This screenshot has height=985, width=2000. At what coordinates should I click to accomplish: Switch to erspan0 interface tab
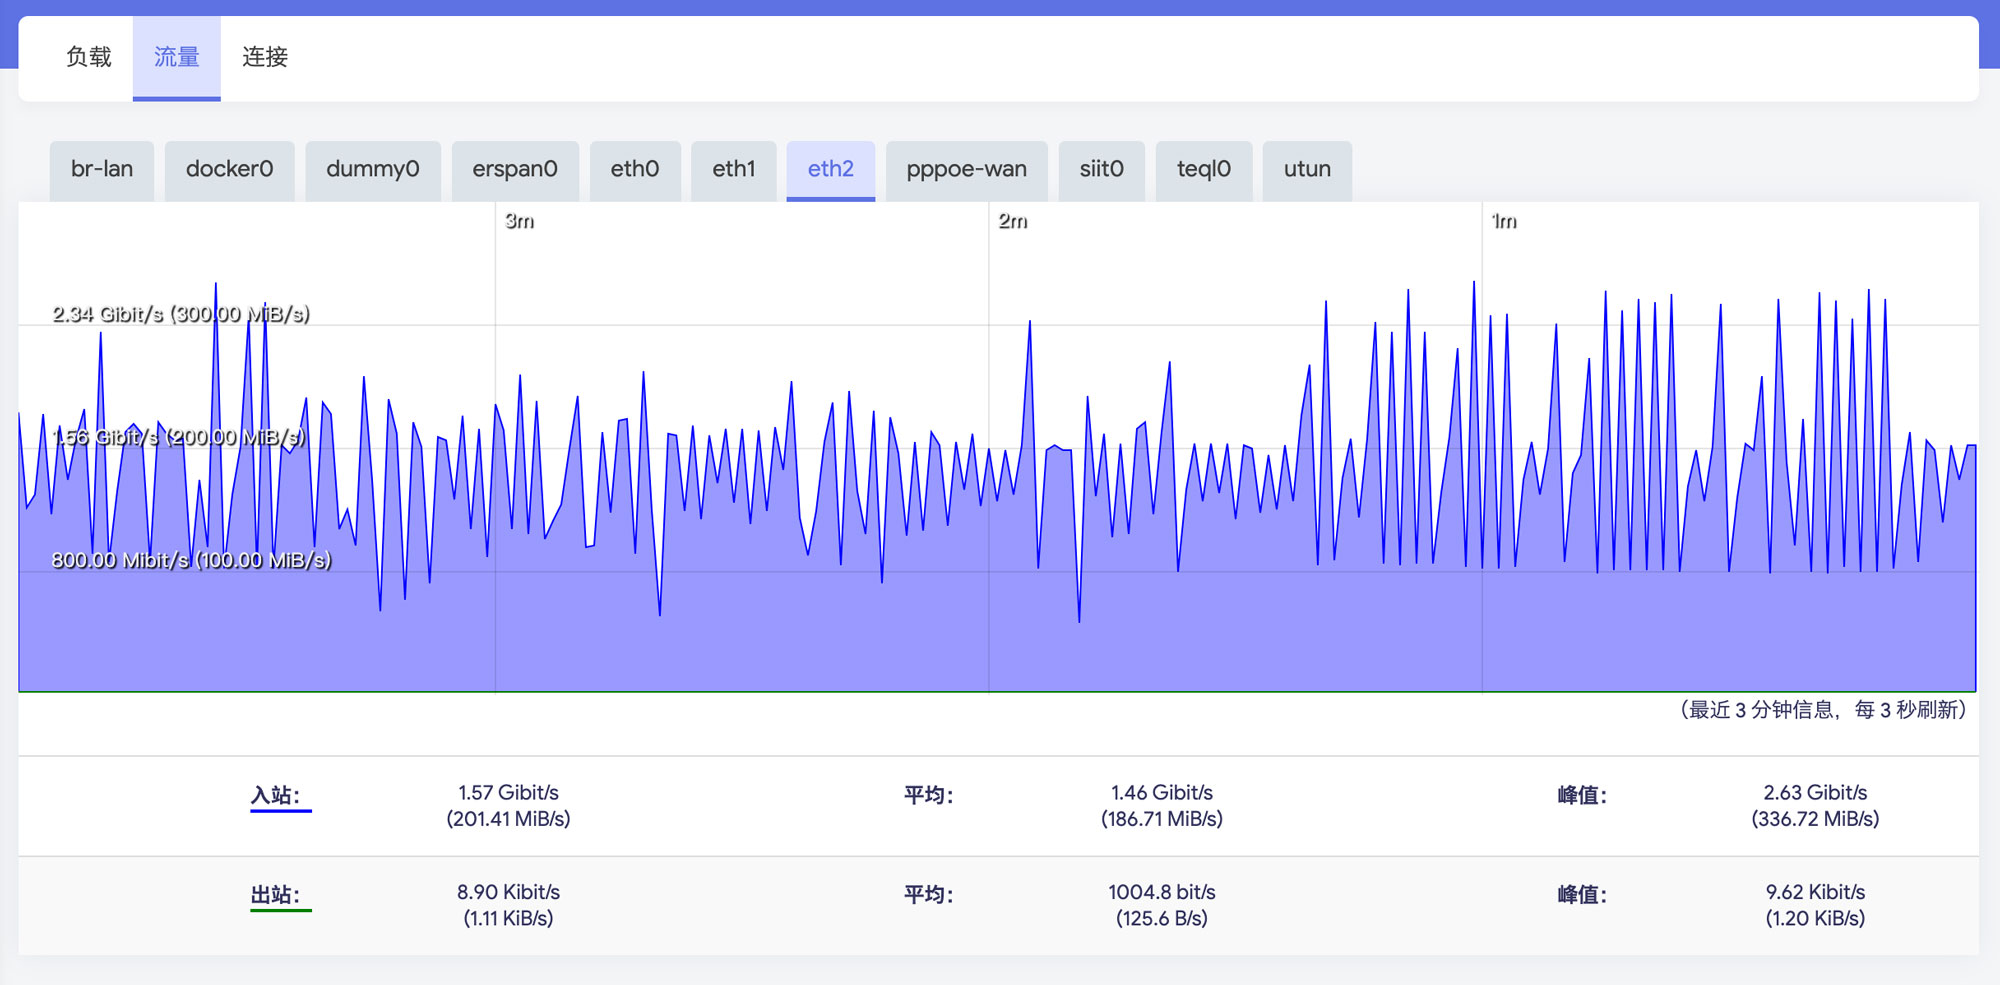pyautogui.click(x=514, y=169)
